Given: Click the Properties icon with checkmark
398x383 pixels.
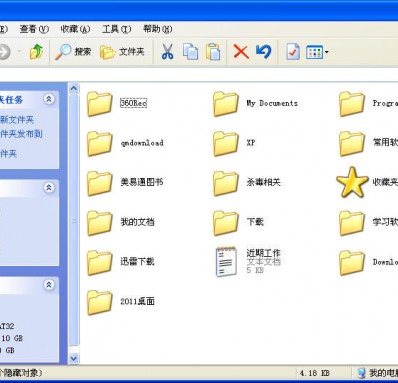Looking at the screenshot, I should pyautogui.click(x=293, y=52).
